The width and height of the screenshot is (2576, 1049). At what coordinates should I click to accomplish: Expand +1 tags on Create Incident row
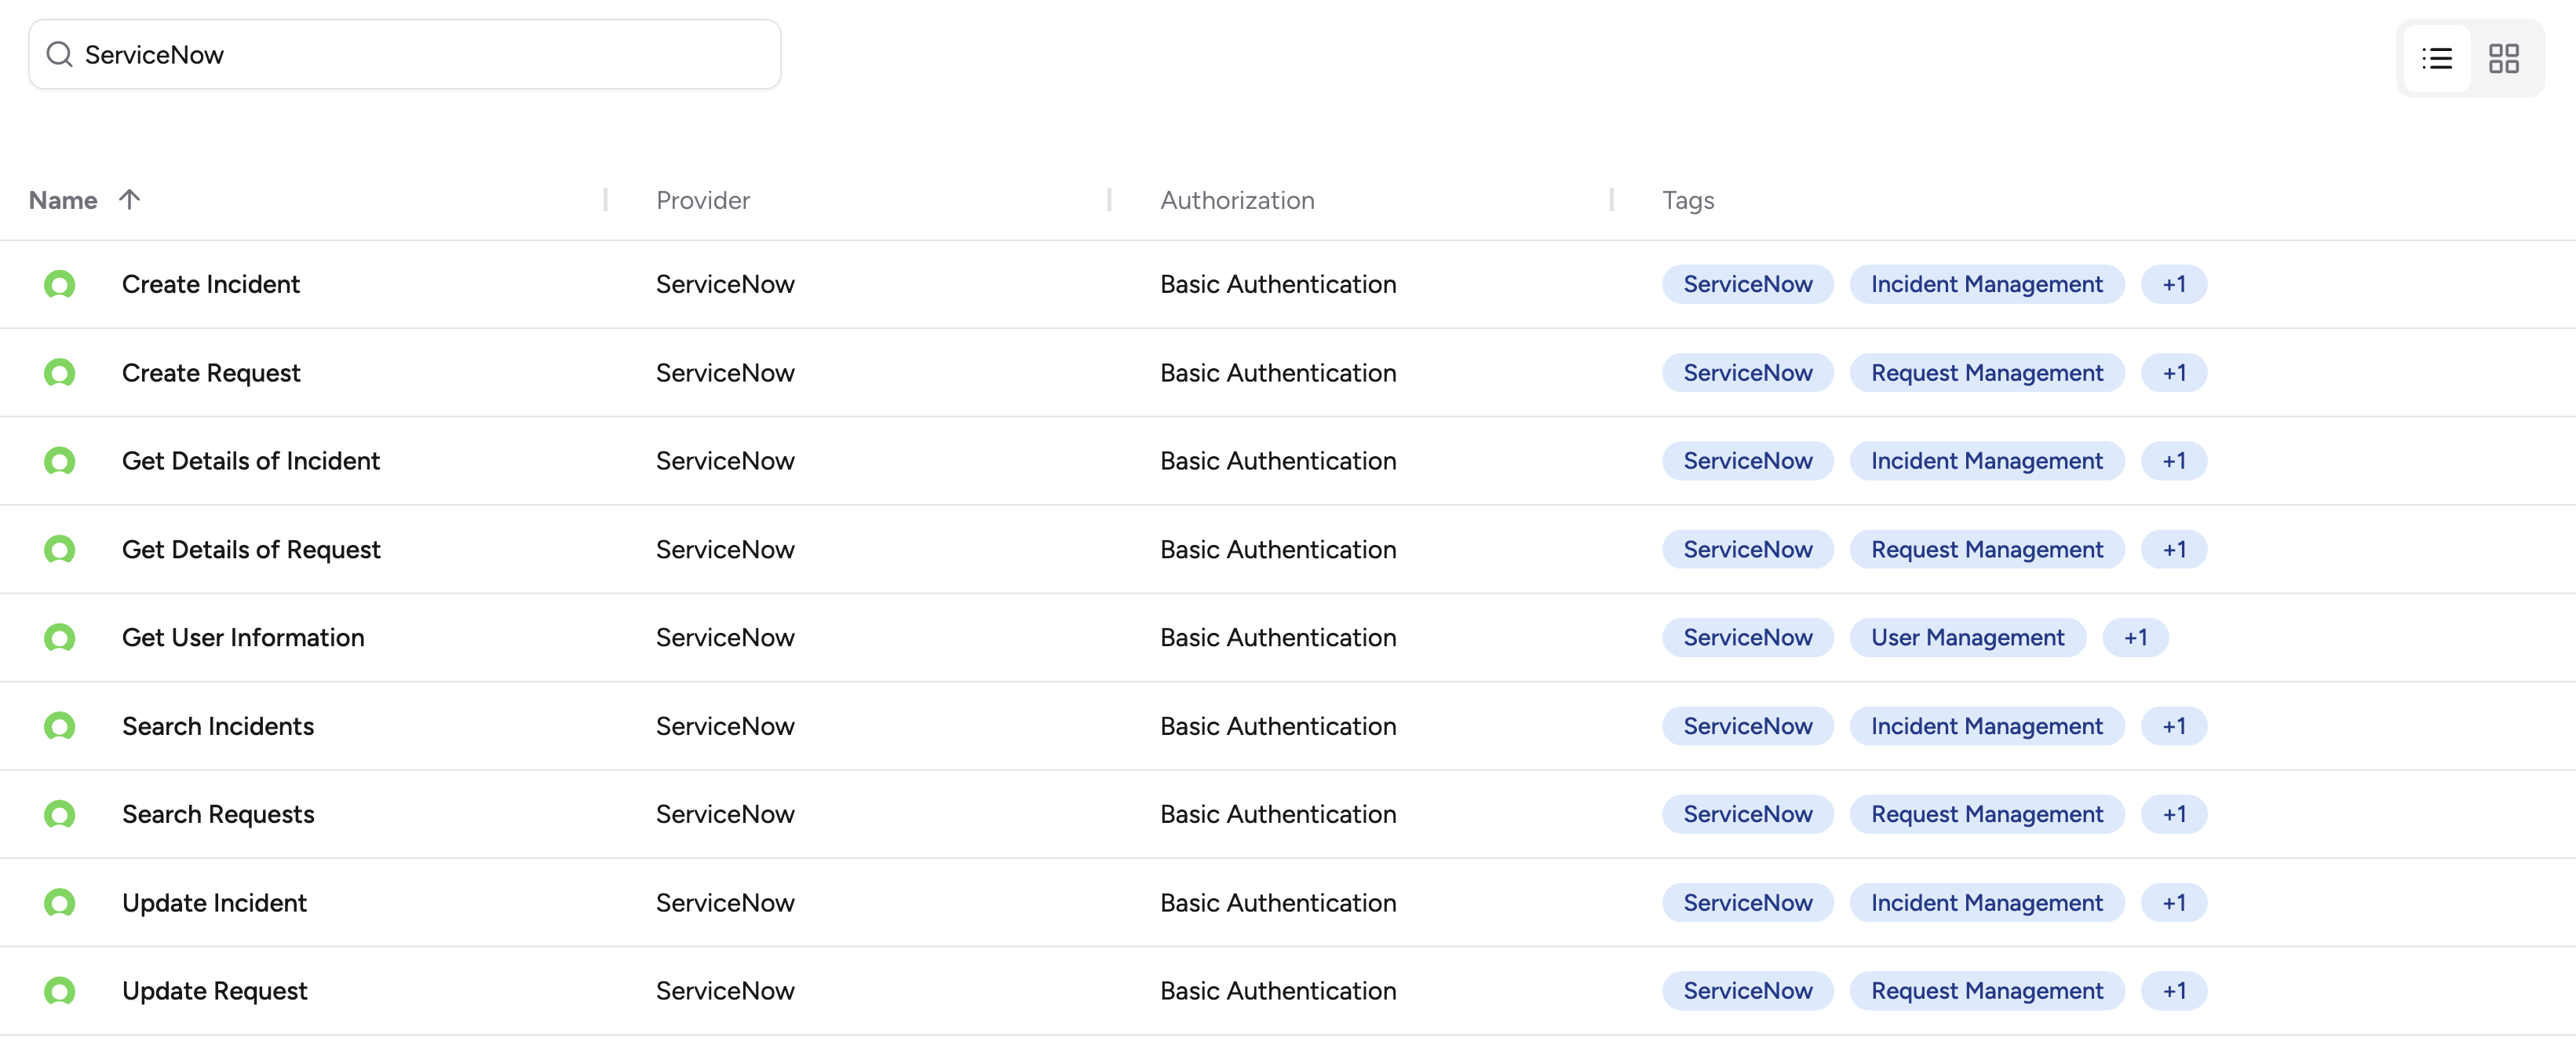(2174, 284)
